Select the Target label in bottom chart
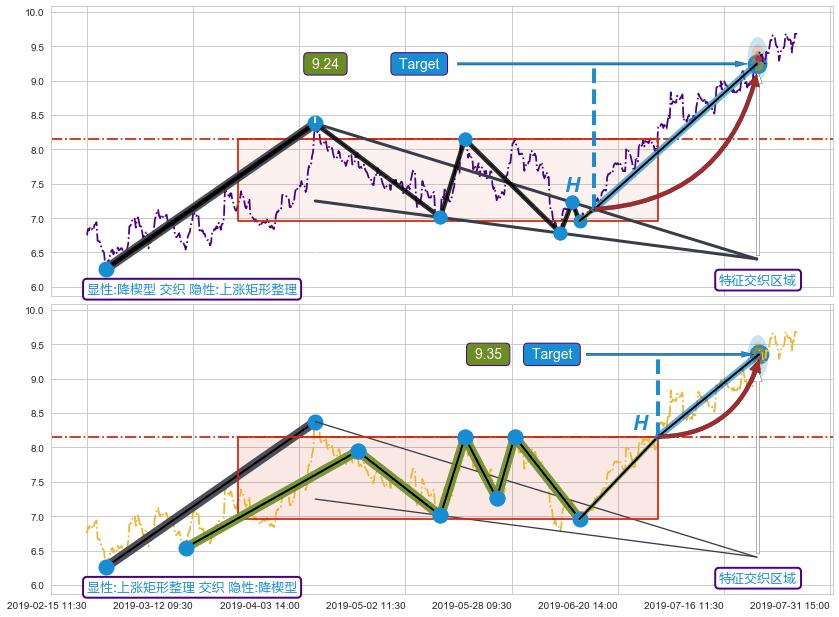Image resolution: width=839 pixels, height=617 pixels. point(552,354)
